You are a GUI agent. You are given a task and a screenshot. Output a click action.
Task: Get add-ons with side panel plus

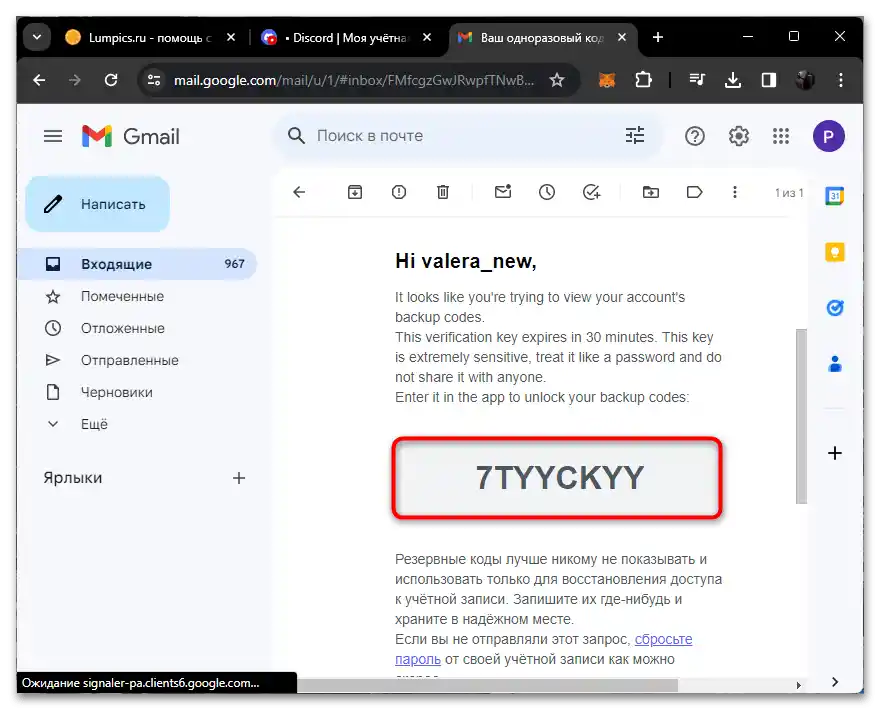tap(835, 453)
